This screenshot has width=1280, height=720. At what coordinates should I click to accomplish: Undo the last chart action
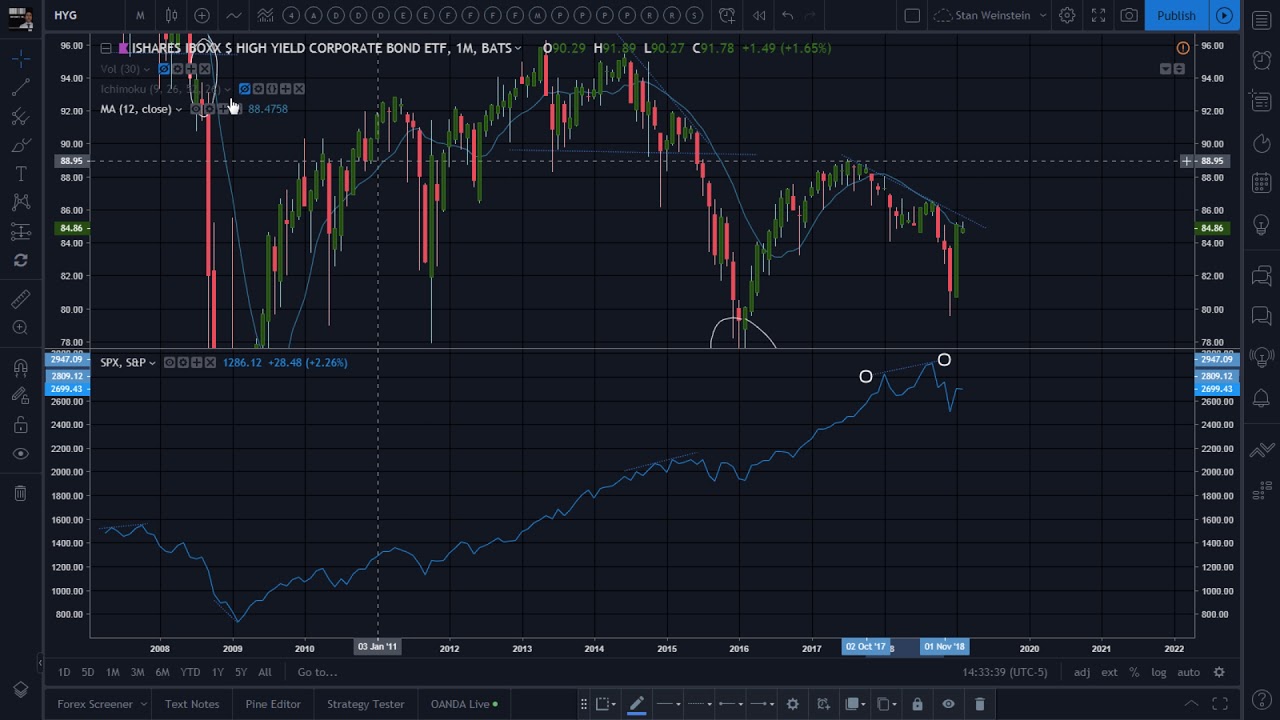point(788,15)
